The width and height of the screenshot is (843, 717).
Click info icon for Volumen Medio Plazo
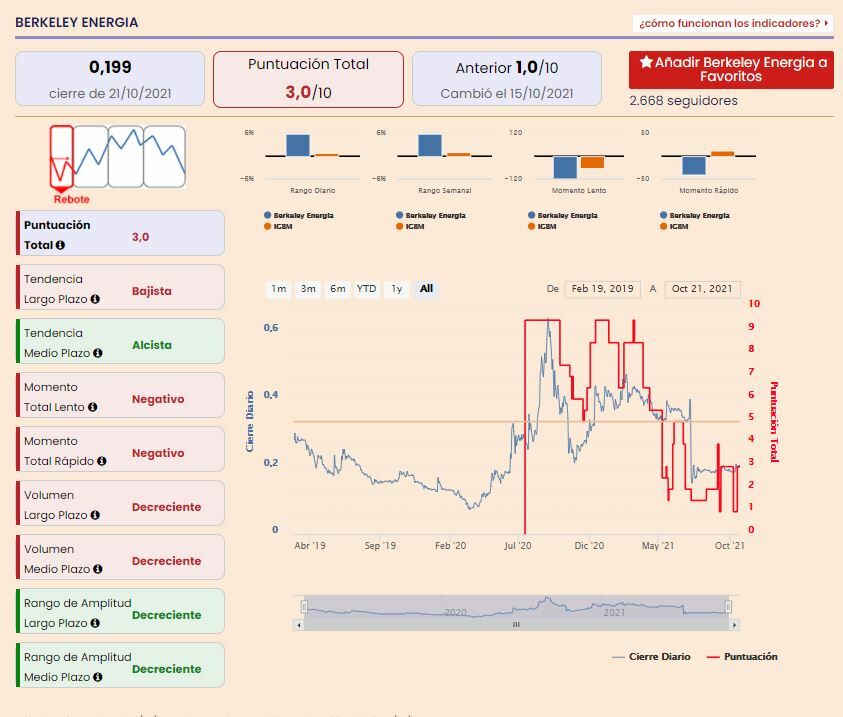(97, 569)
